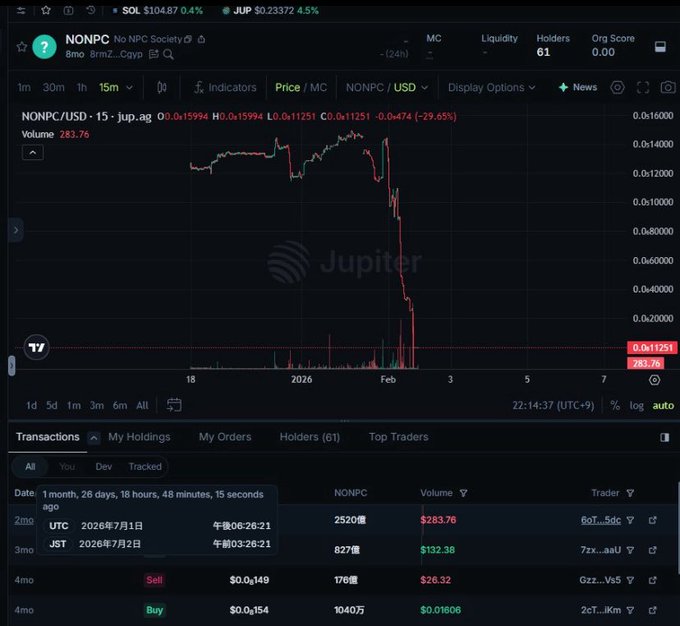Switch to the Top Traders tab
This screenshot has height=626, width=680.
(x=399, y=437)
